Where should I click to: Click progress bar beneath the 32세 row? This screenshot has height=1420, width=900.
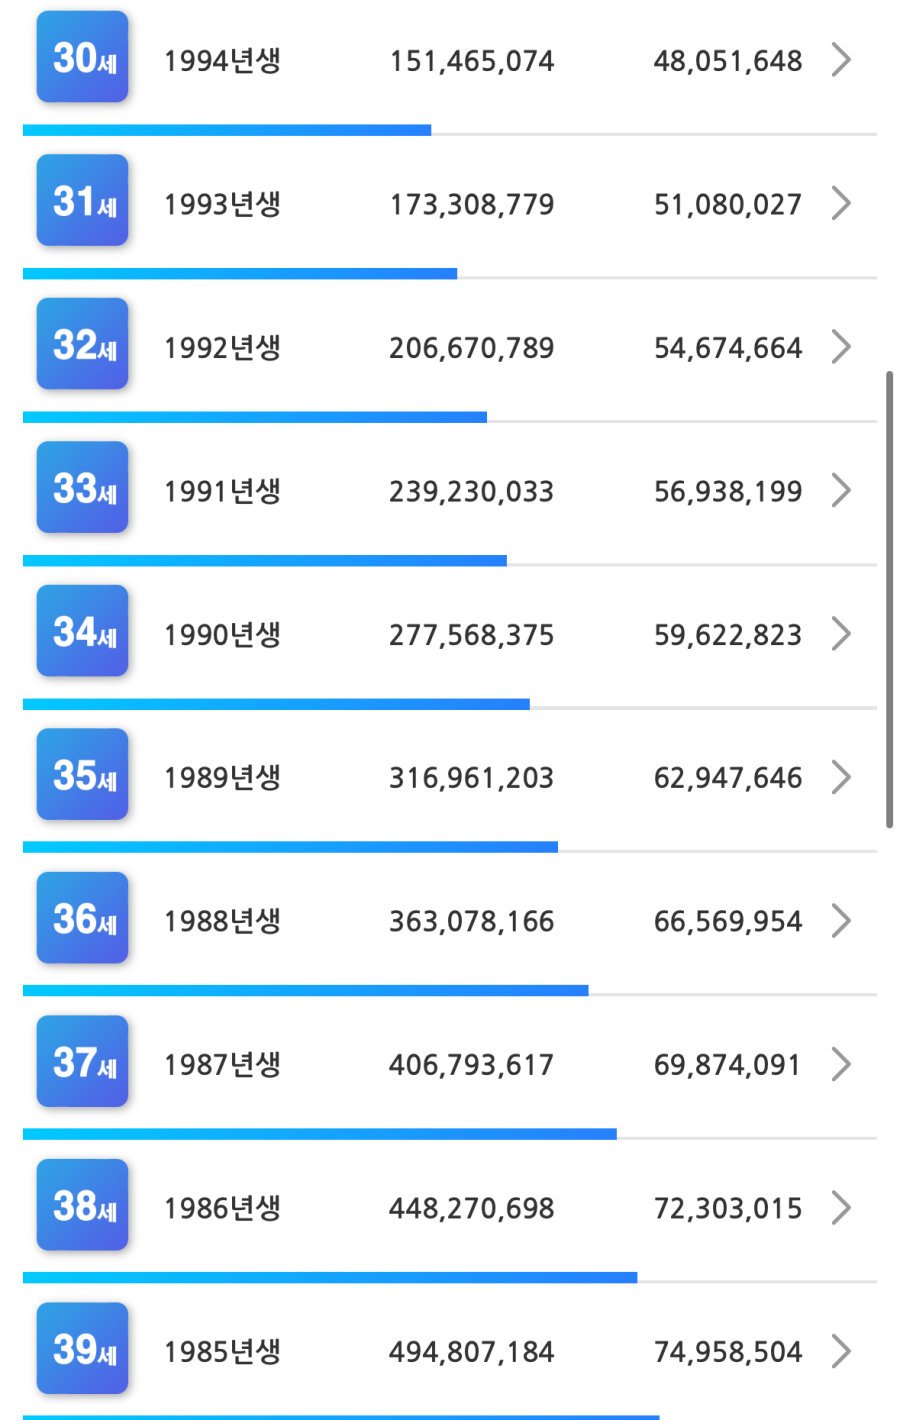click(255, 417)
